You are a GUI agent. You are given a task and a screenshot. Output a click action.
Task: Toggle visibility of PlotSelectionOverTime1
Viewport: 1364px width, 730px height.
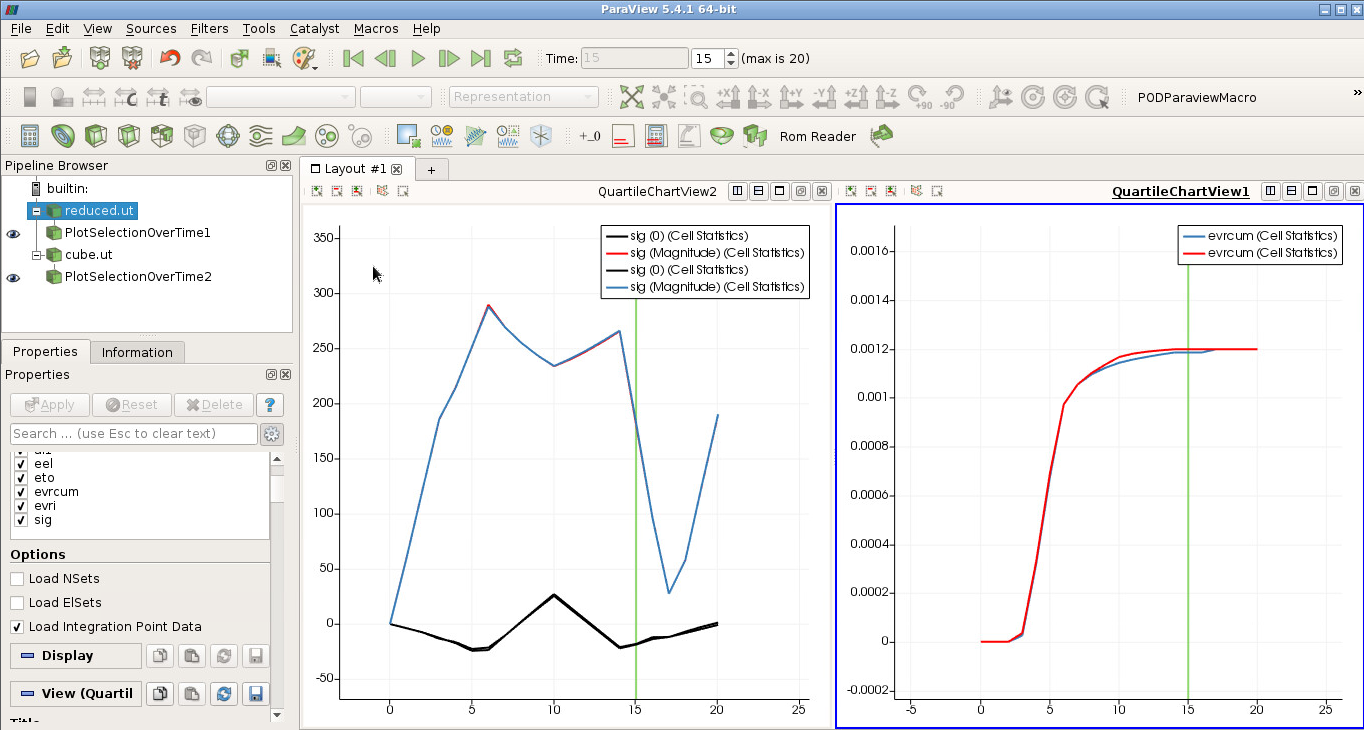[x=13, y=233]
